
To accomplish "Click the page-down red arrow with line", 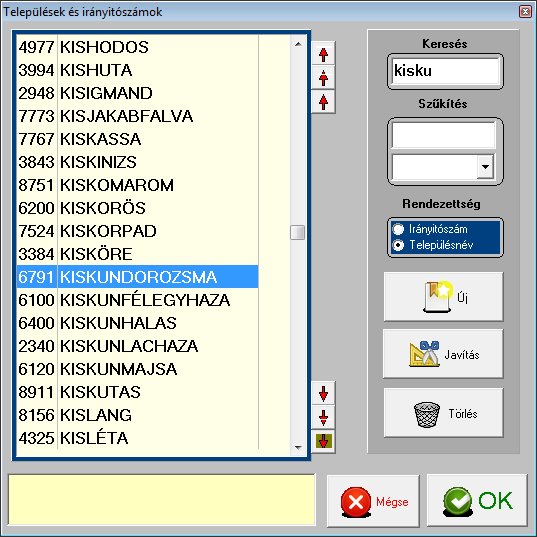I will pos(323,417).
